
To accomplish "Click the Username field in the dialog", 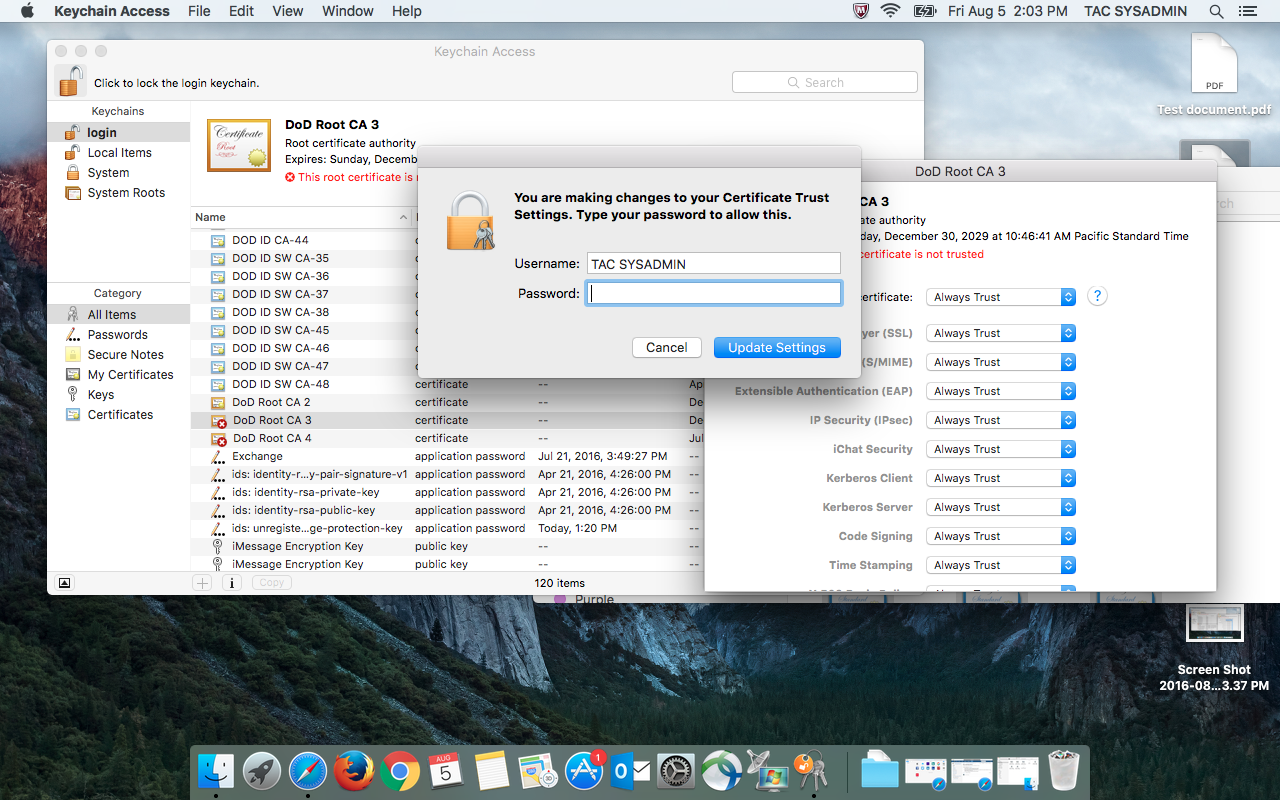I will 714,264.
